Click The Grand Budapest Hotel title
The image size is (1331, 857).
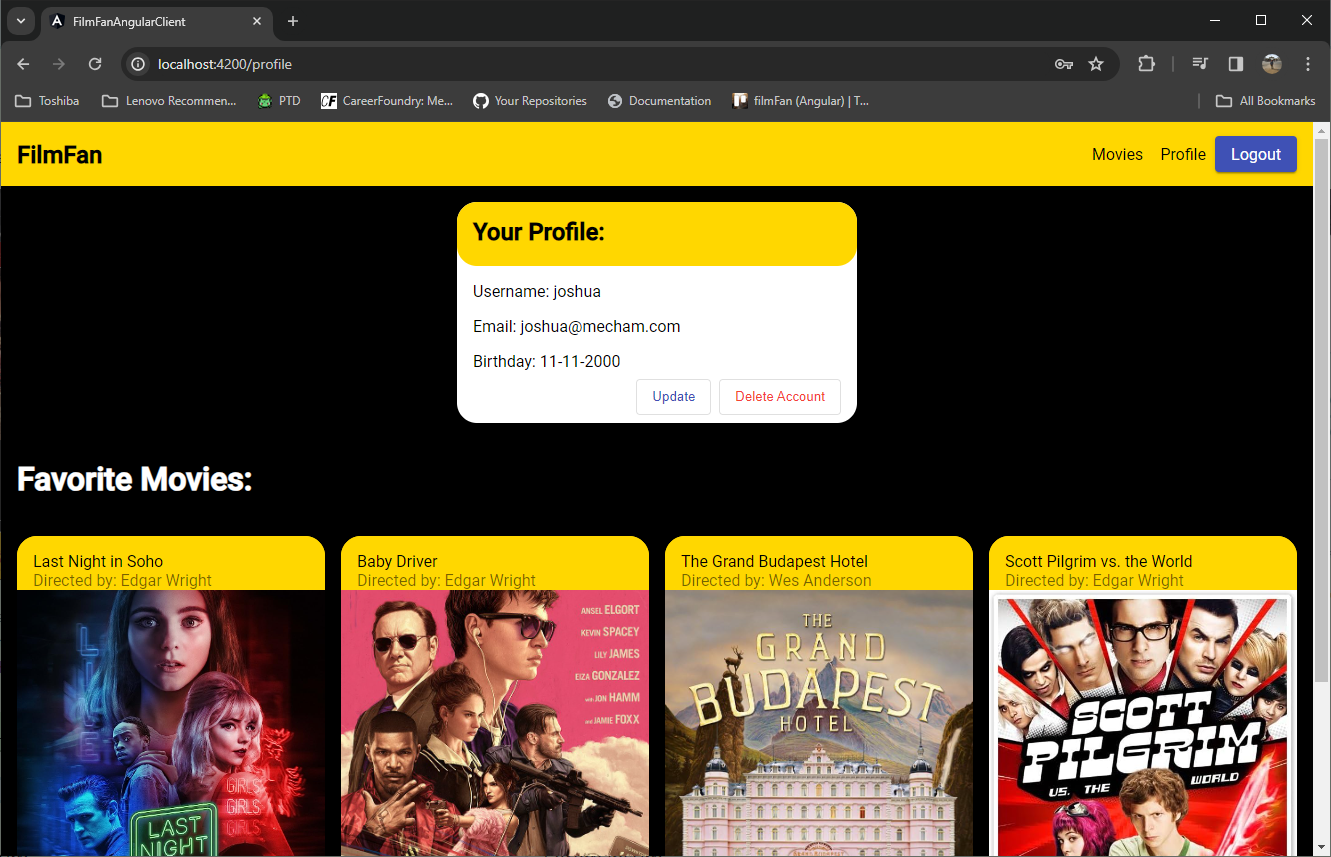[775, 561]
